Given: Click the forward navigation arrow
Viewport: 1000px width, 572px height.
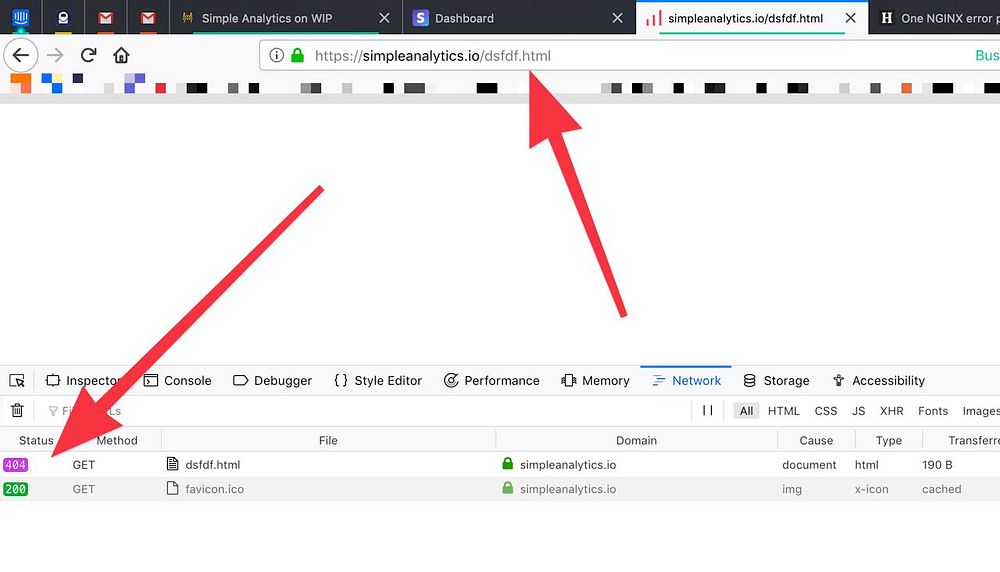Looking at the screenshot, I should 55,55.
